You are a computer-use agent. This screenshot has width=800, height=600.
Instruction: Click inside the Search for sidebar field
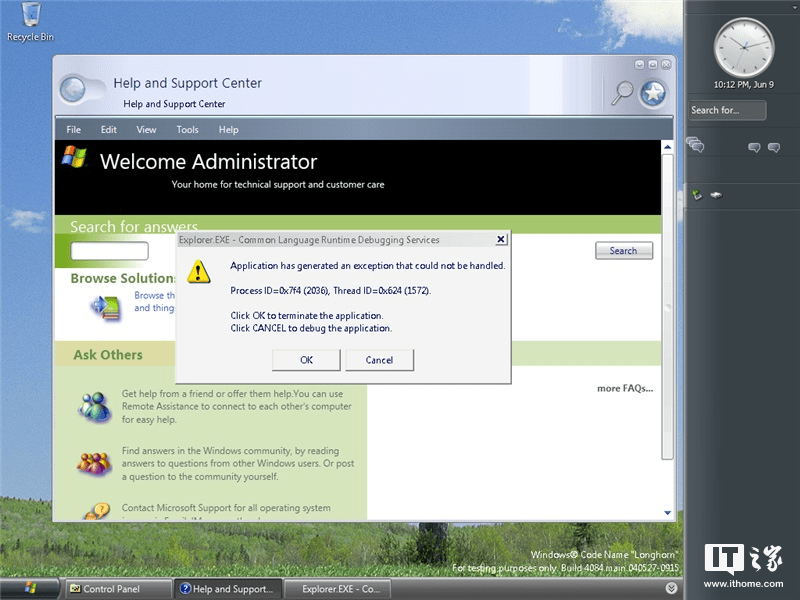pyautogui.click(x=726, y=110)
